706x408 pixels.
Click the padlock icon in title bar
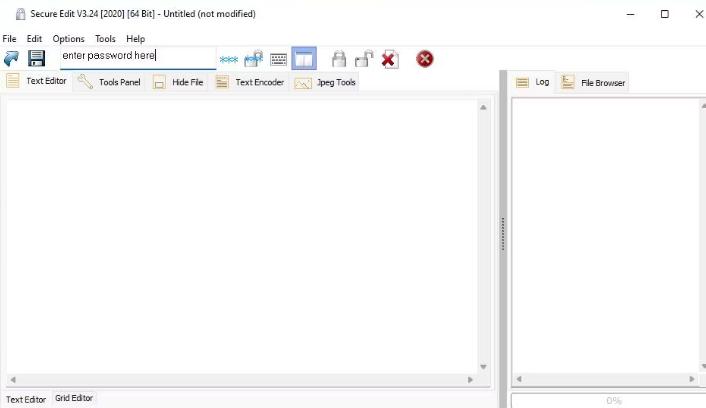(20, 14)
